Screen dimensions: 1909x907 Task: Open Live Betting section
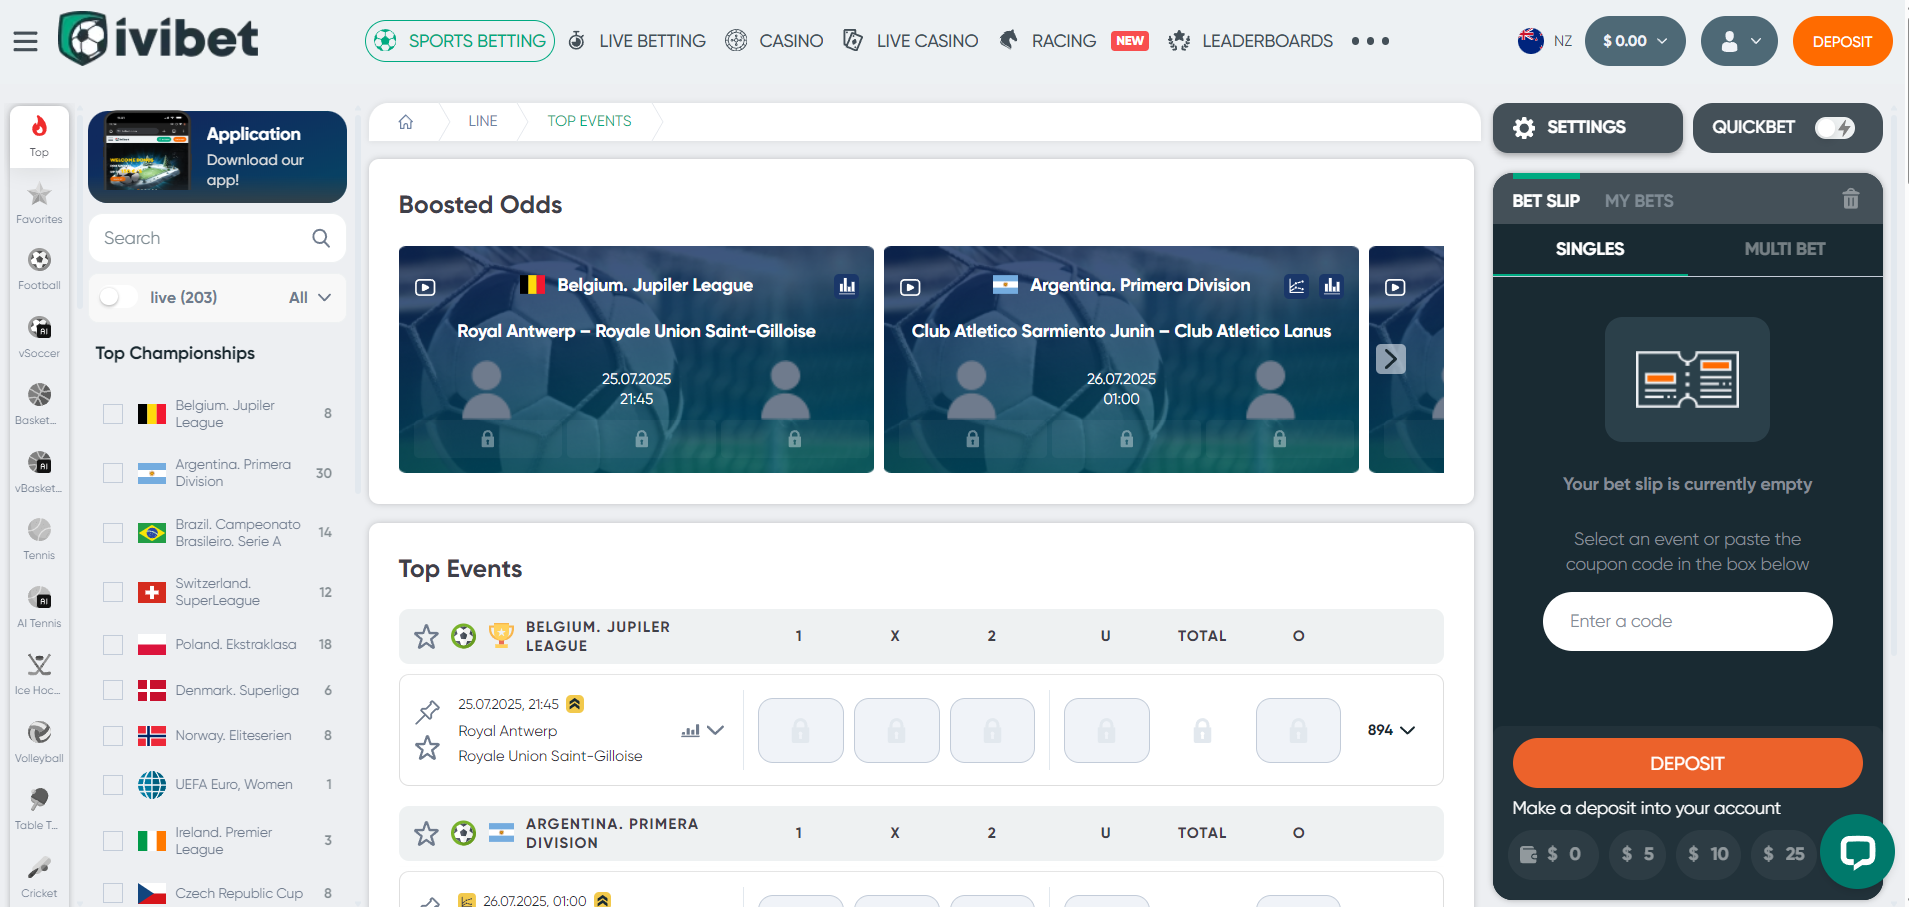pyautogui.click(x=637, y=41)
